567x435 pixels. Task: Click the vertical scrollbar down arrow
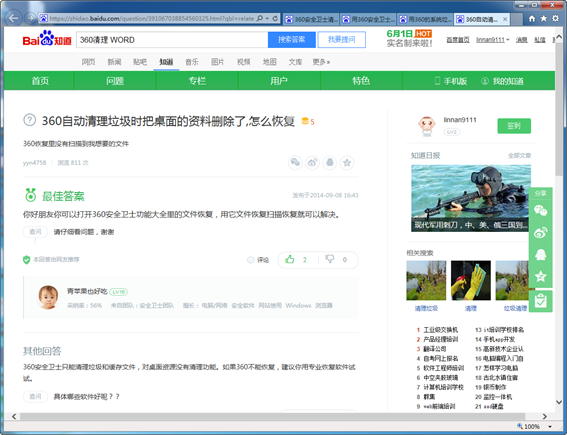[559, 402]
